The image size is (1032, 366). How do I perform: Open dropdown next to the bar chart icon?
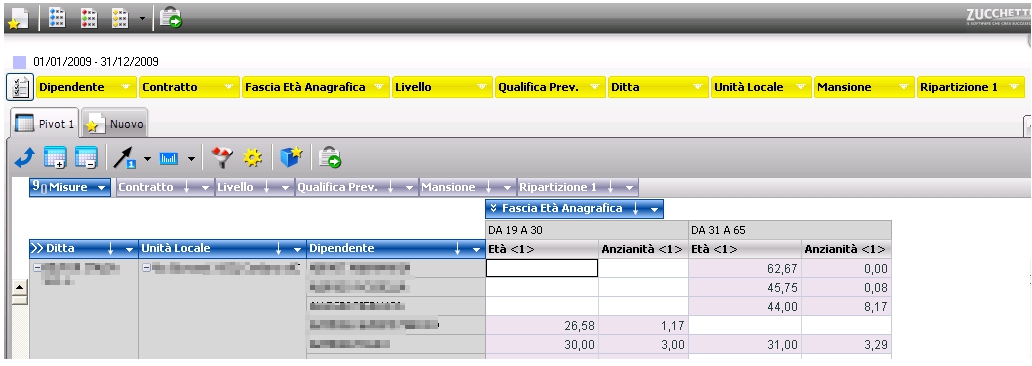tap(191, 159)
